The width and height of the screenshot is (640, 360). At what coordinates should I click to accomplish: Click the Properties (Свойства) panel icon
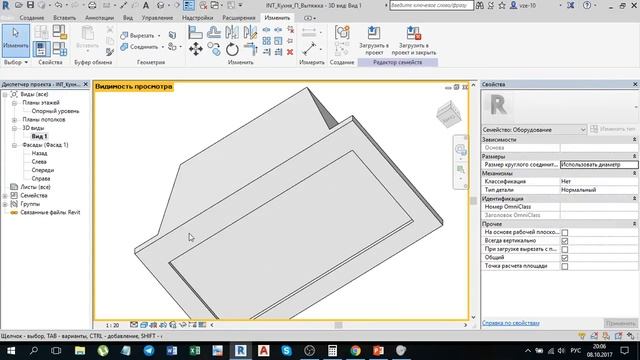click(x=41, y=49)
